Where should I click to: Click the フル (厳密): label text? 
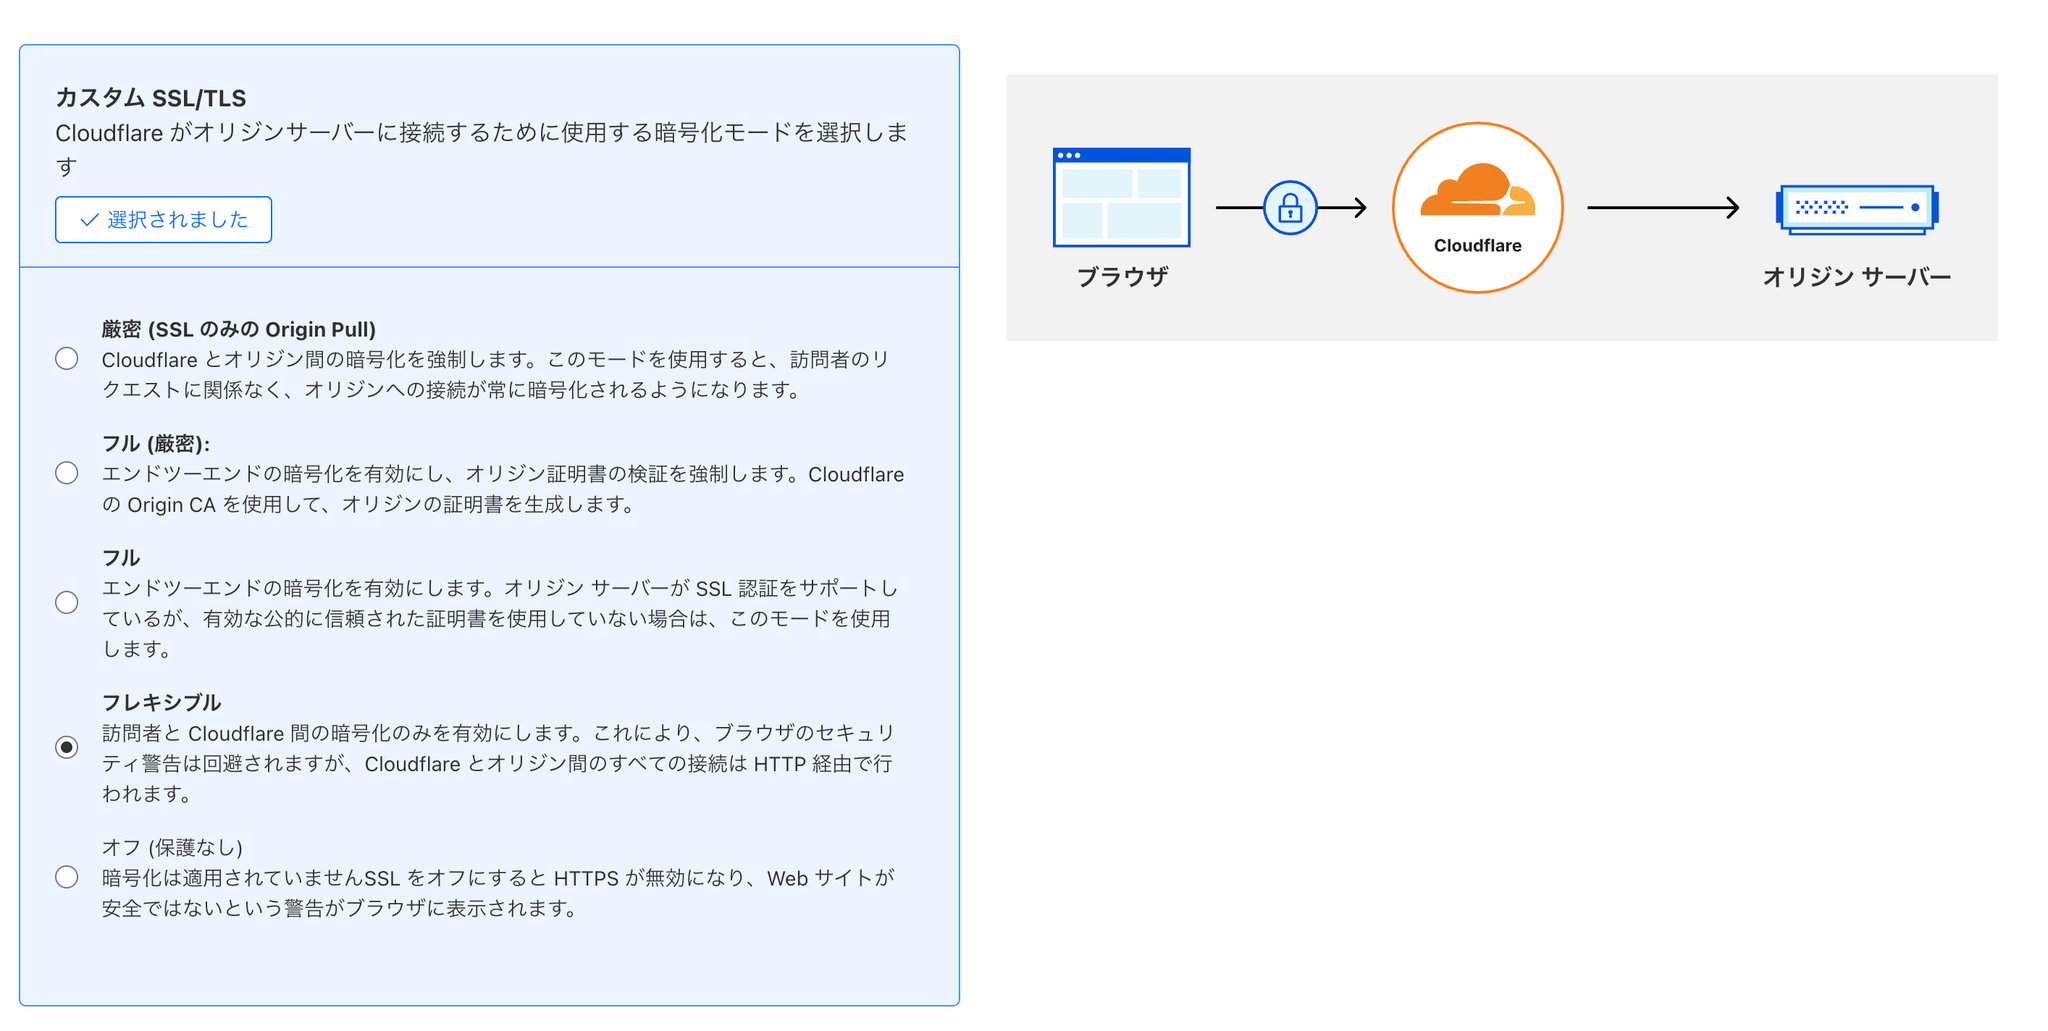[x=156, y=444]
